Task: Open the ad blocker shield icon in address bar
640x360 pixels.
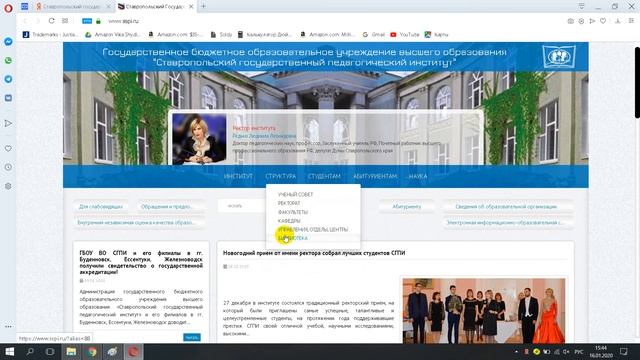Action: [581, 21]
